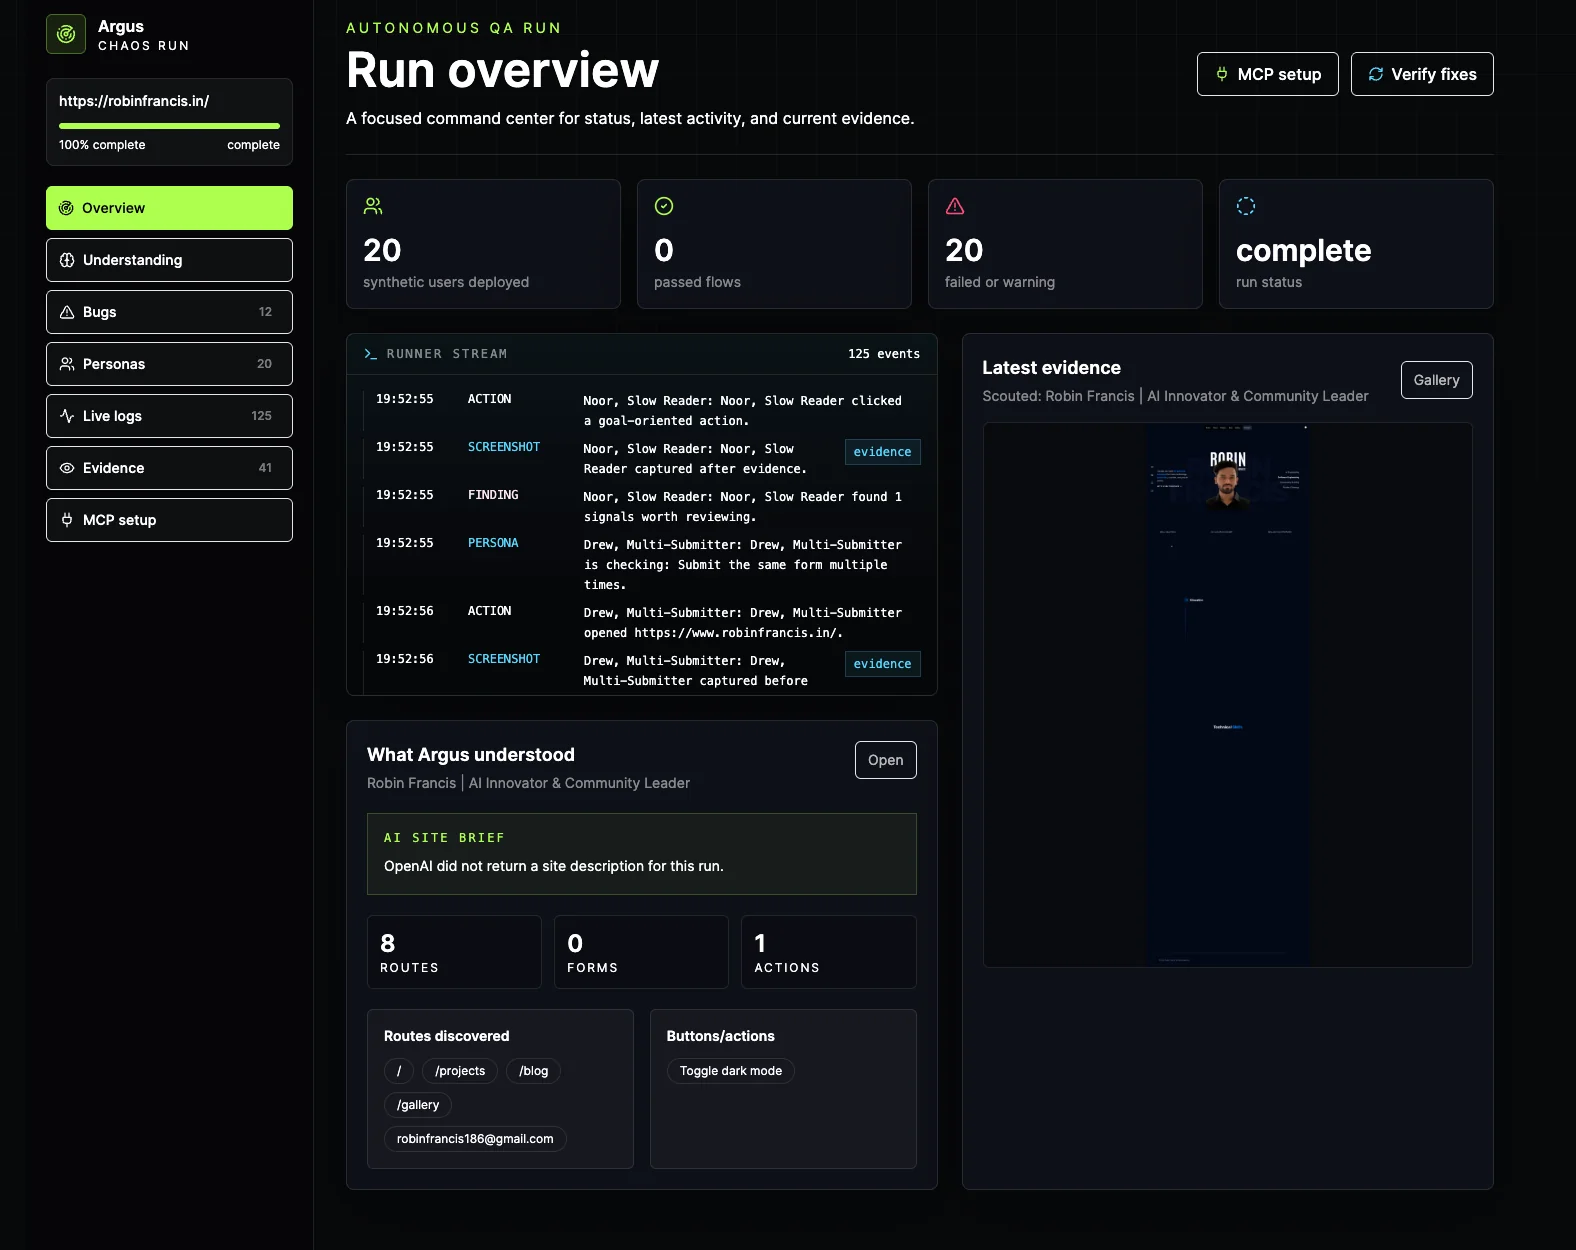Click the 125 events counter

click(883, 354)
